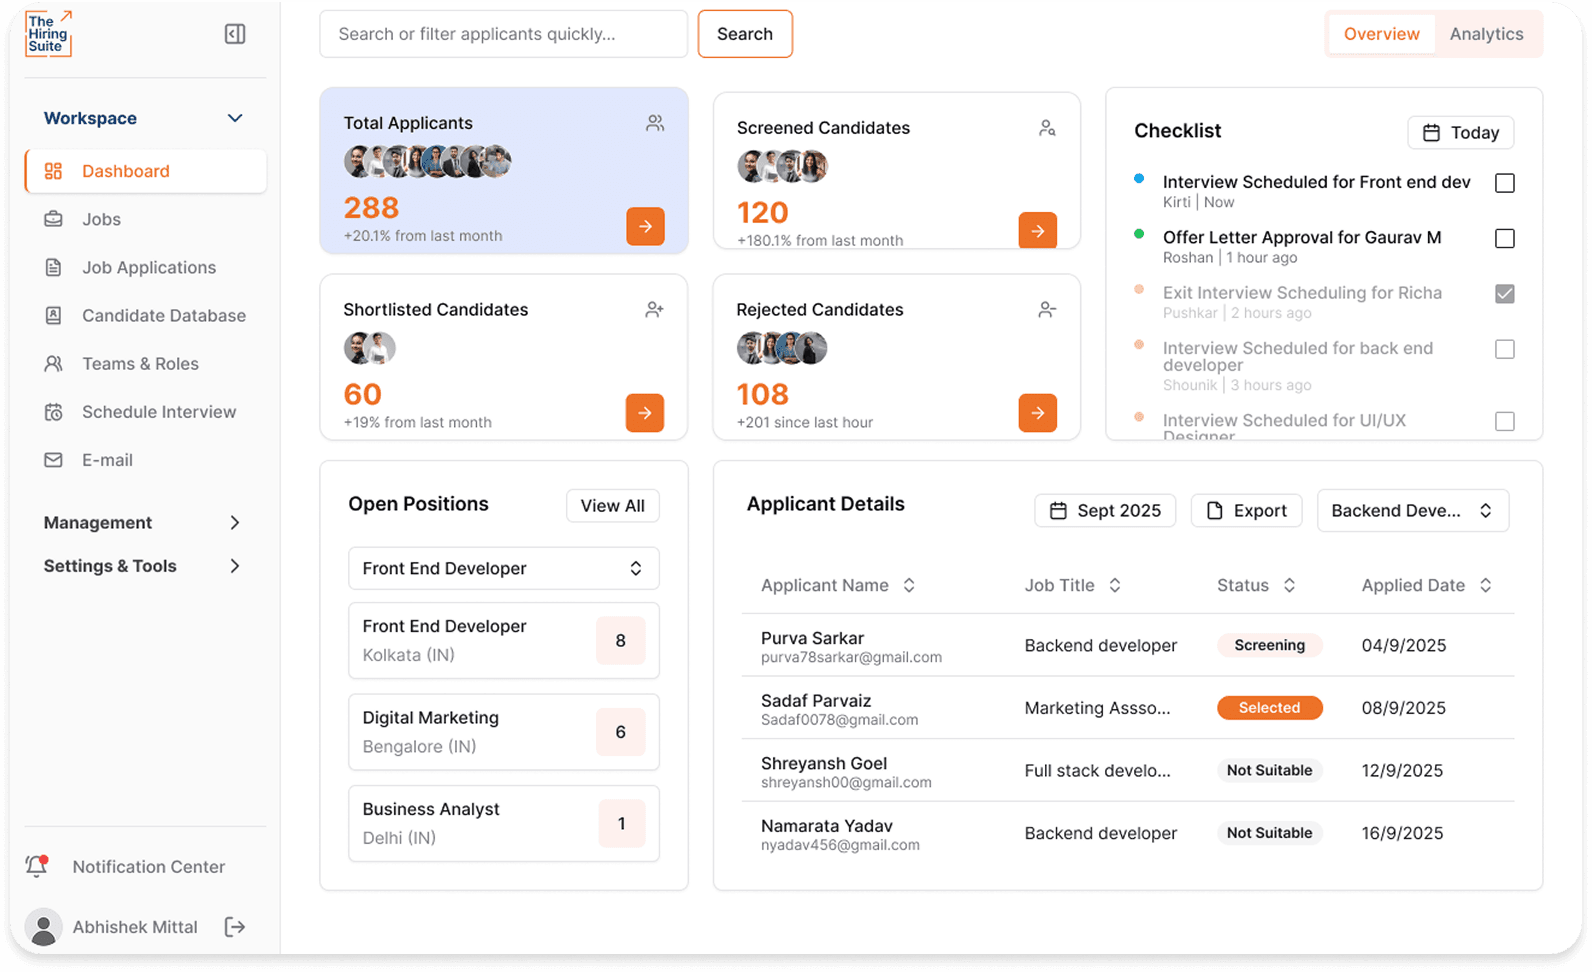Click the logout icon beside Abhishek Mittal
The image size is (1592, 972).
(x=235, y=927)
